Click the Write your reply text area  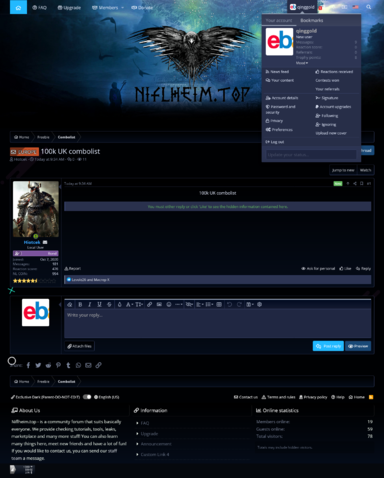tap(217, 323)
